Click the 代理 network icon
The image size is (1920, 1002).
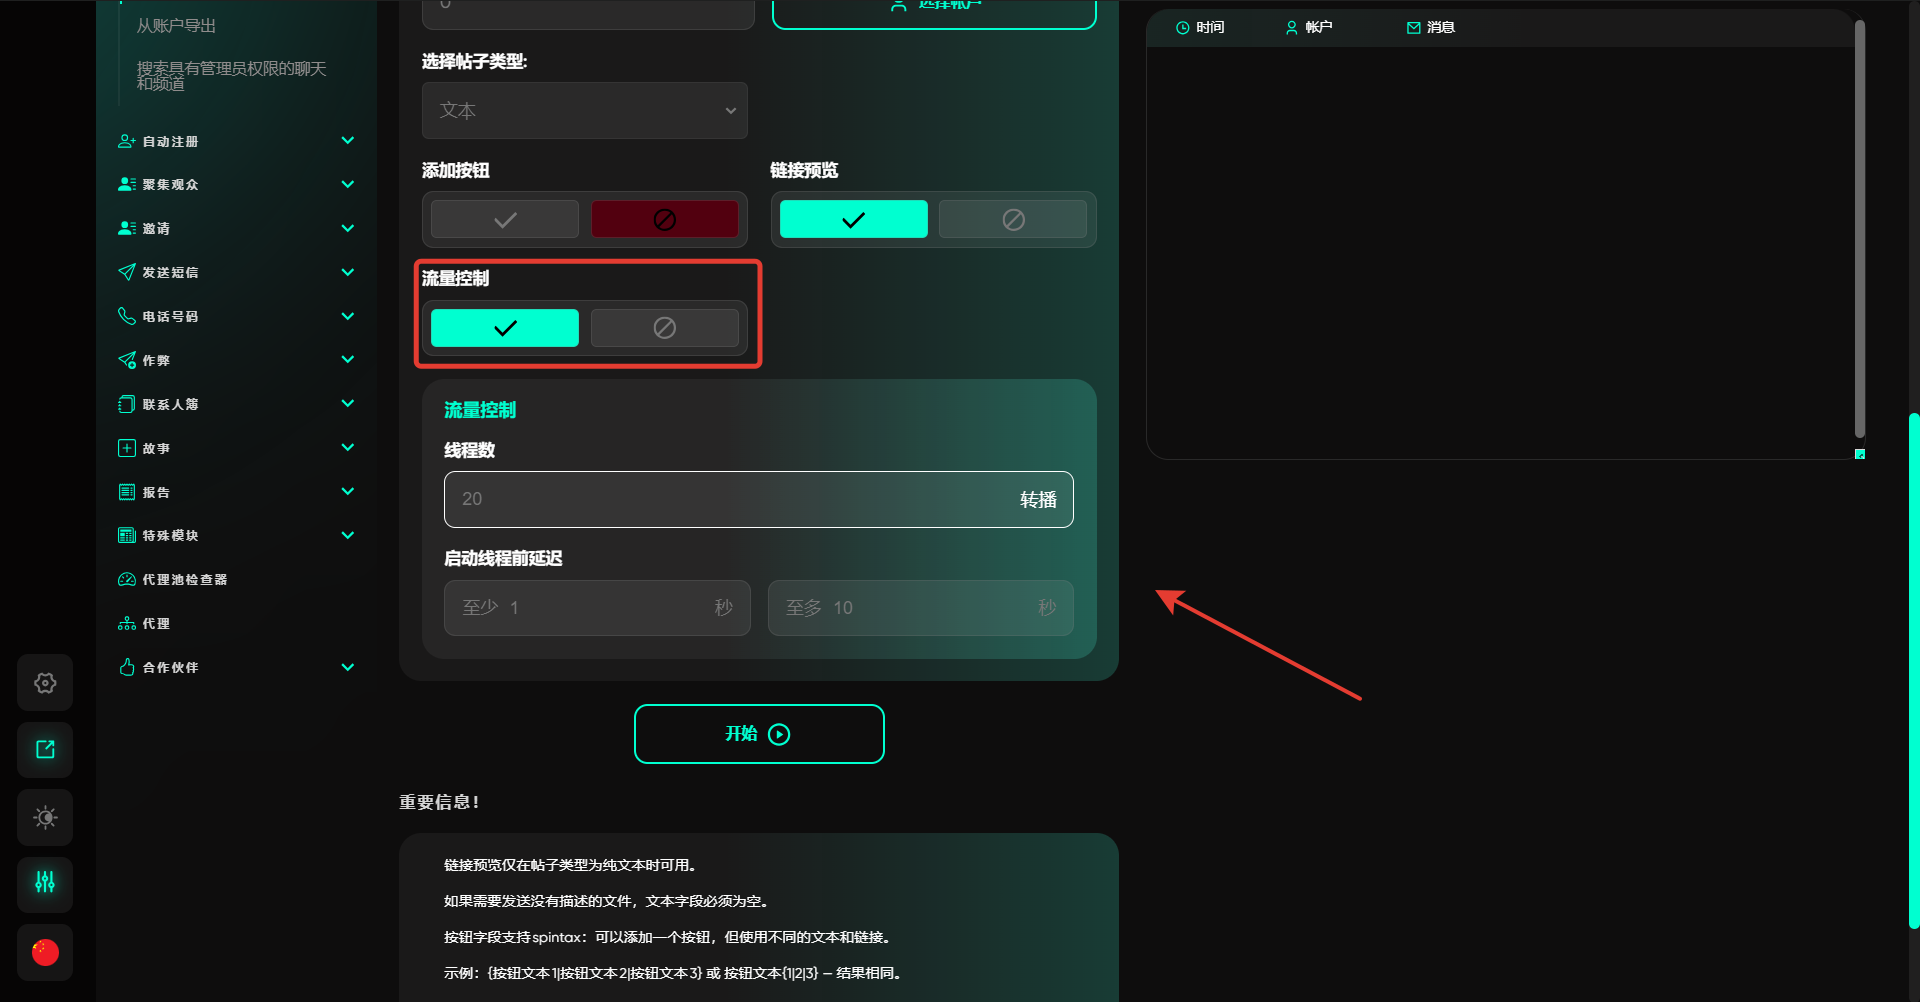(127, 624)
